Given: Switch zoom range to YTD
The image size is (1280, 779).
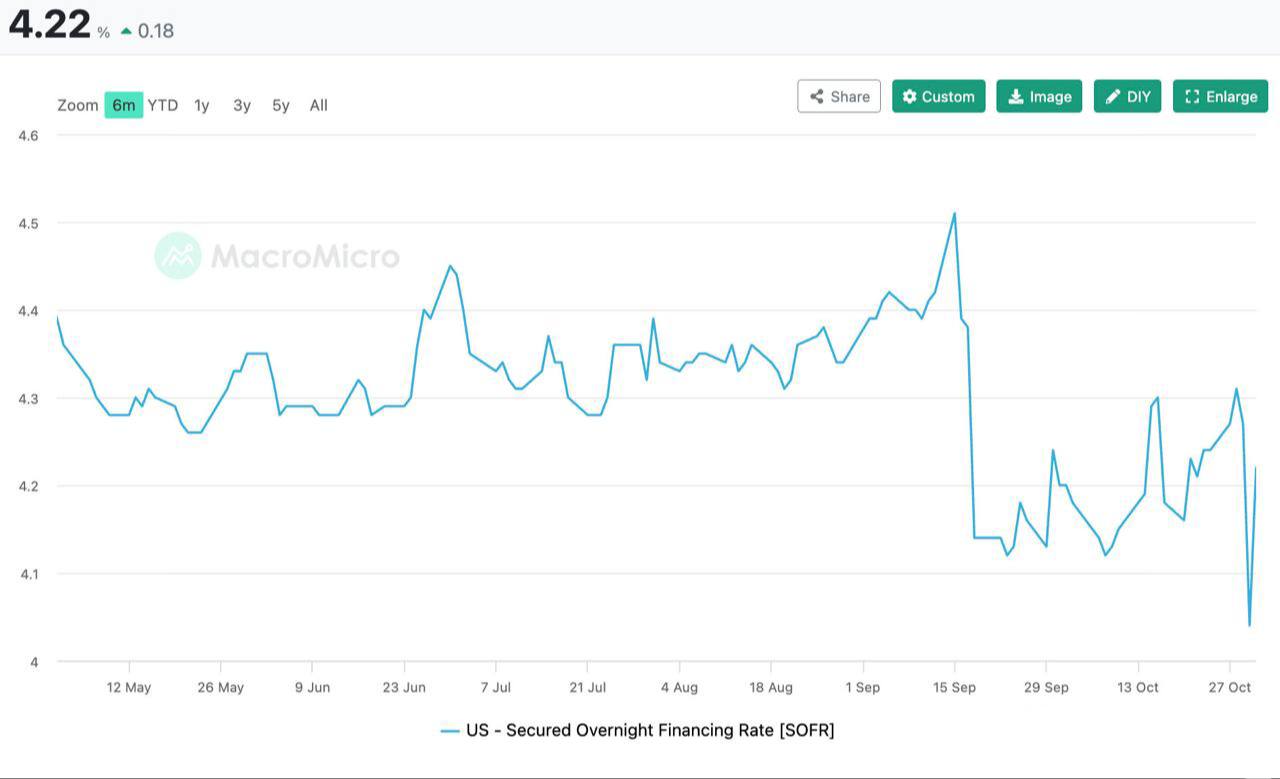Looking at the screenshot, I should tap(163, 105).
